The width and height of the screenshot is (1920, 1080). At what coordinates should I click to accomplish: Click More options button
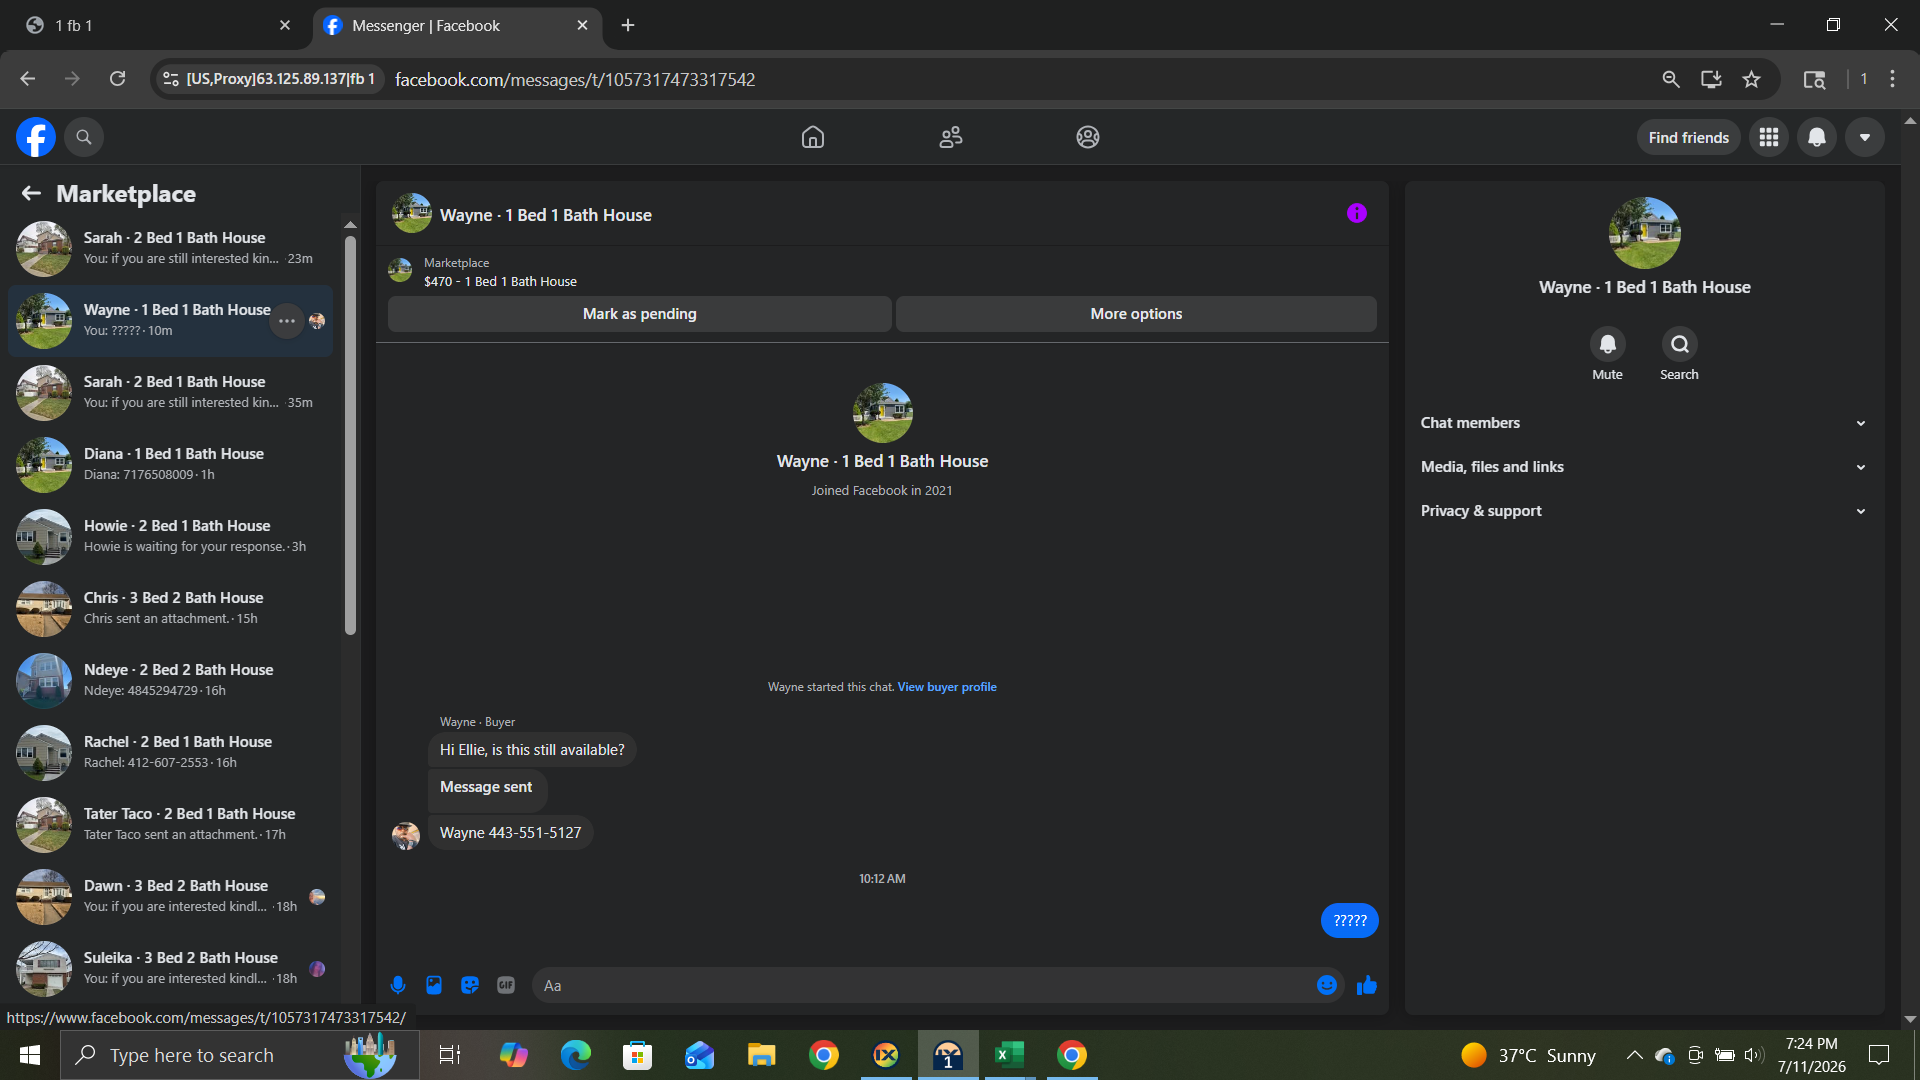(x=1136, y=314)
